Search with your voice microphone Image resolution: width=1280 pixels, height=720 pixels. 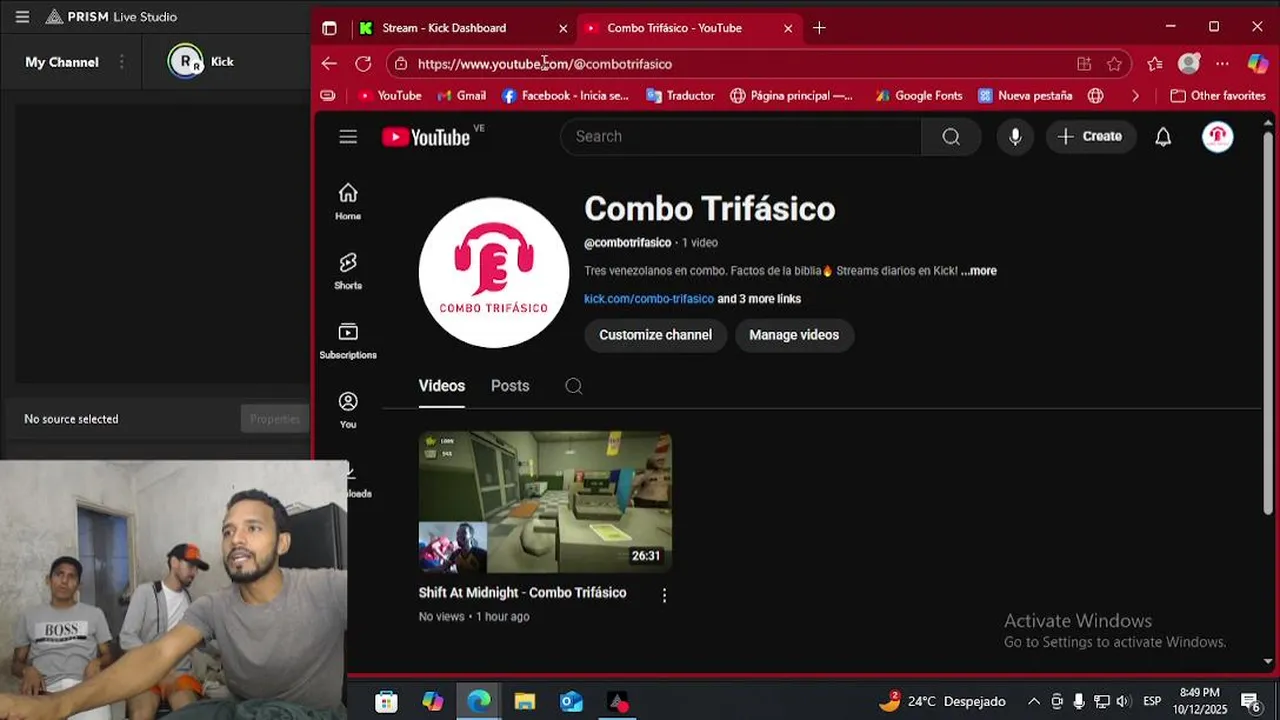click(1015, 137)
